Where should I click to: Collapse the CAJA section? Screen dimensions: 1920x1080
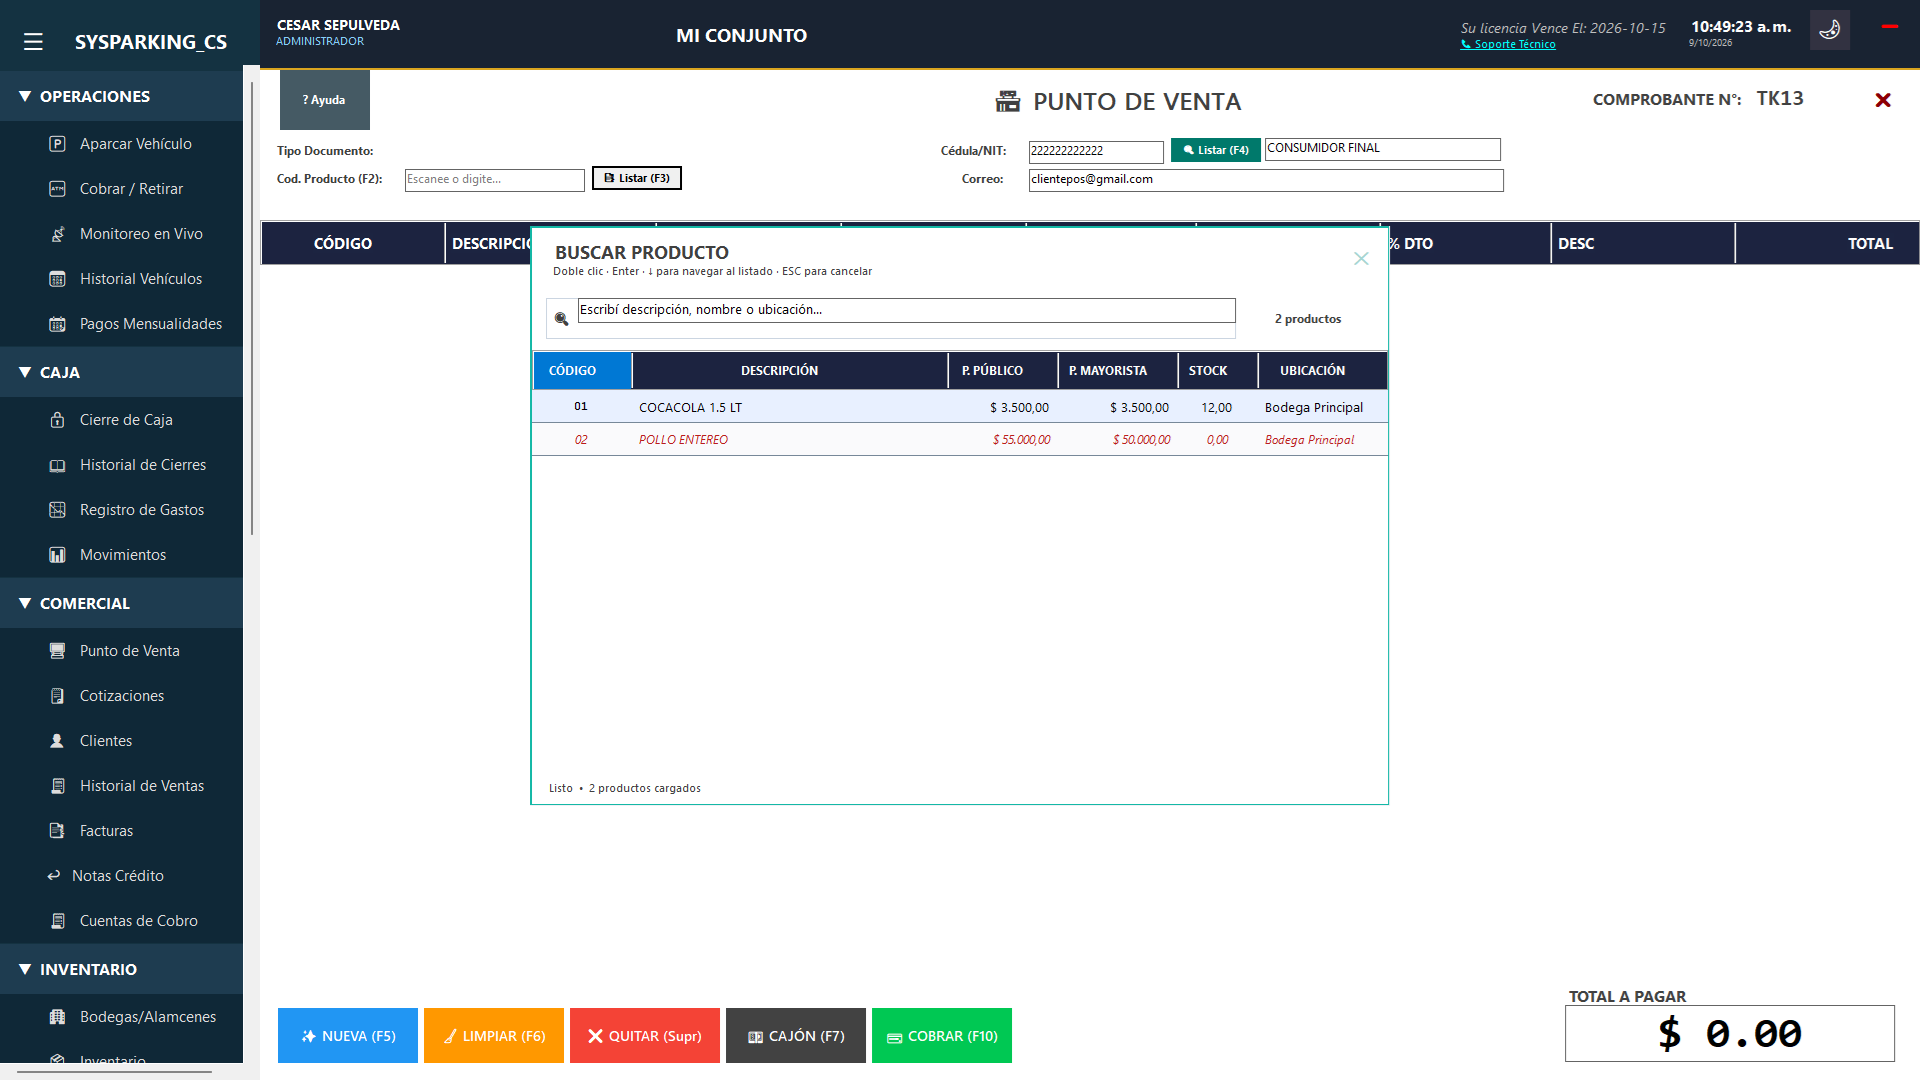(121, 372)
